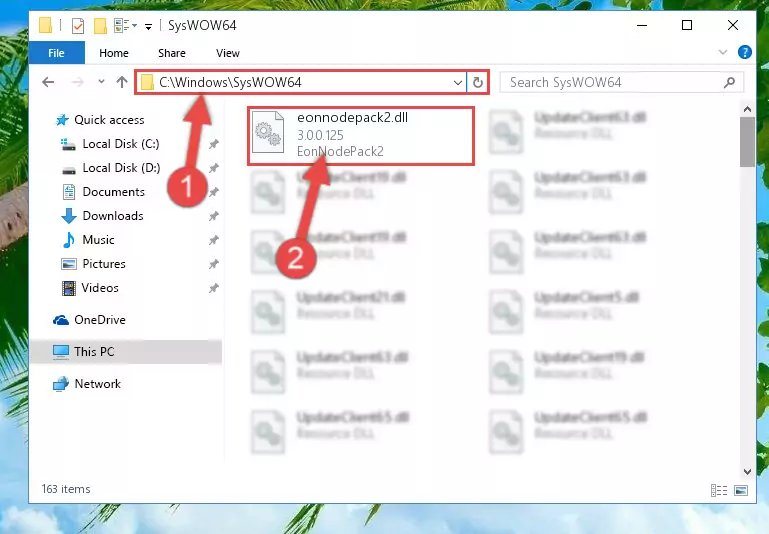Select Network in navigation pane
Viewport: 769px width, 534px height.
pyautogui.click(x=97, y=383)
